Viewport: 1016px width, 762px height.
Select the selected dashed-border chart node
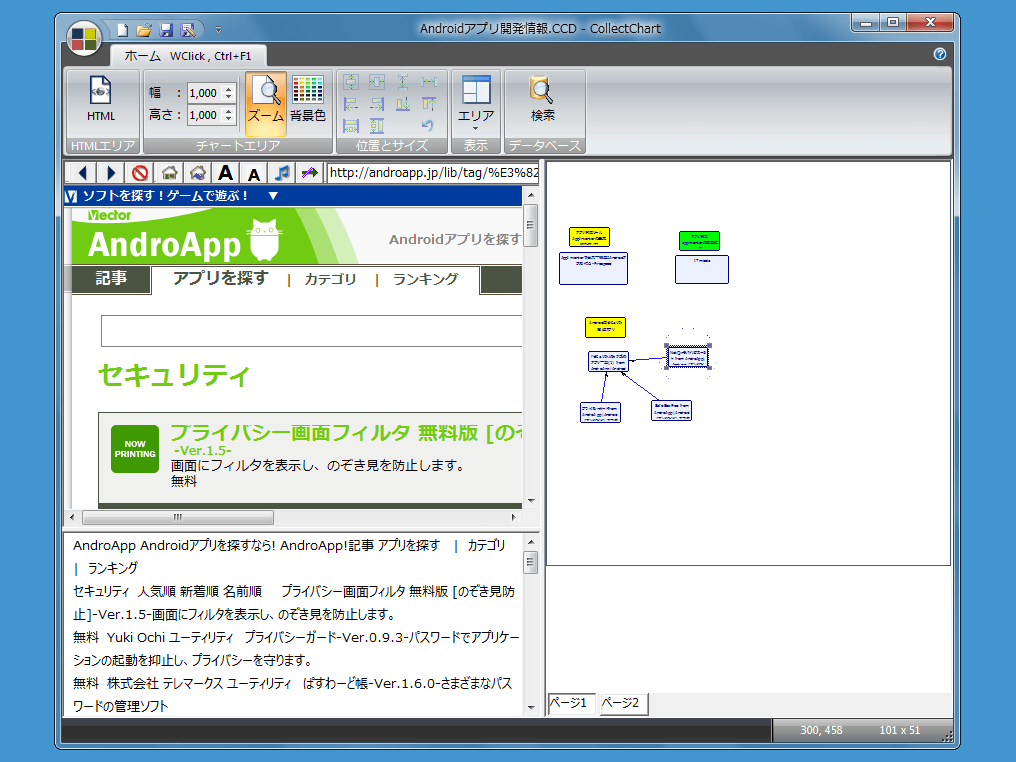687,356
